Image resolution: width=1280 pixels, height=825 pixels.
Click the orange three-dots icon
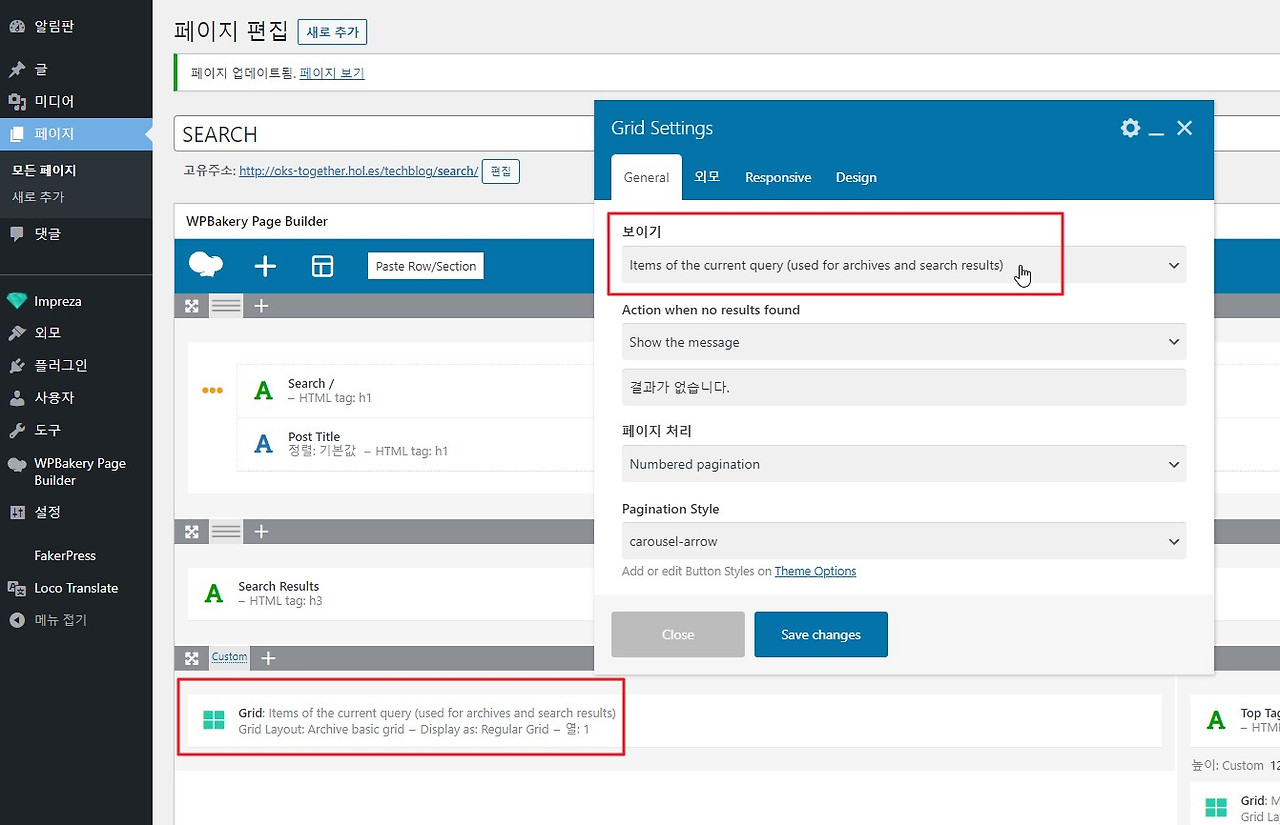pos(213,390)
